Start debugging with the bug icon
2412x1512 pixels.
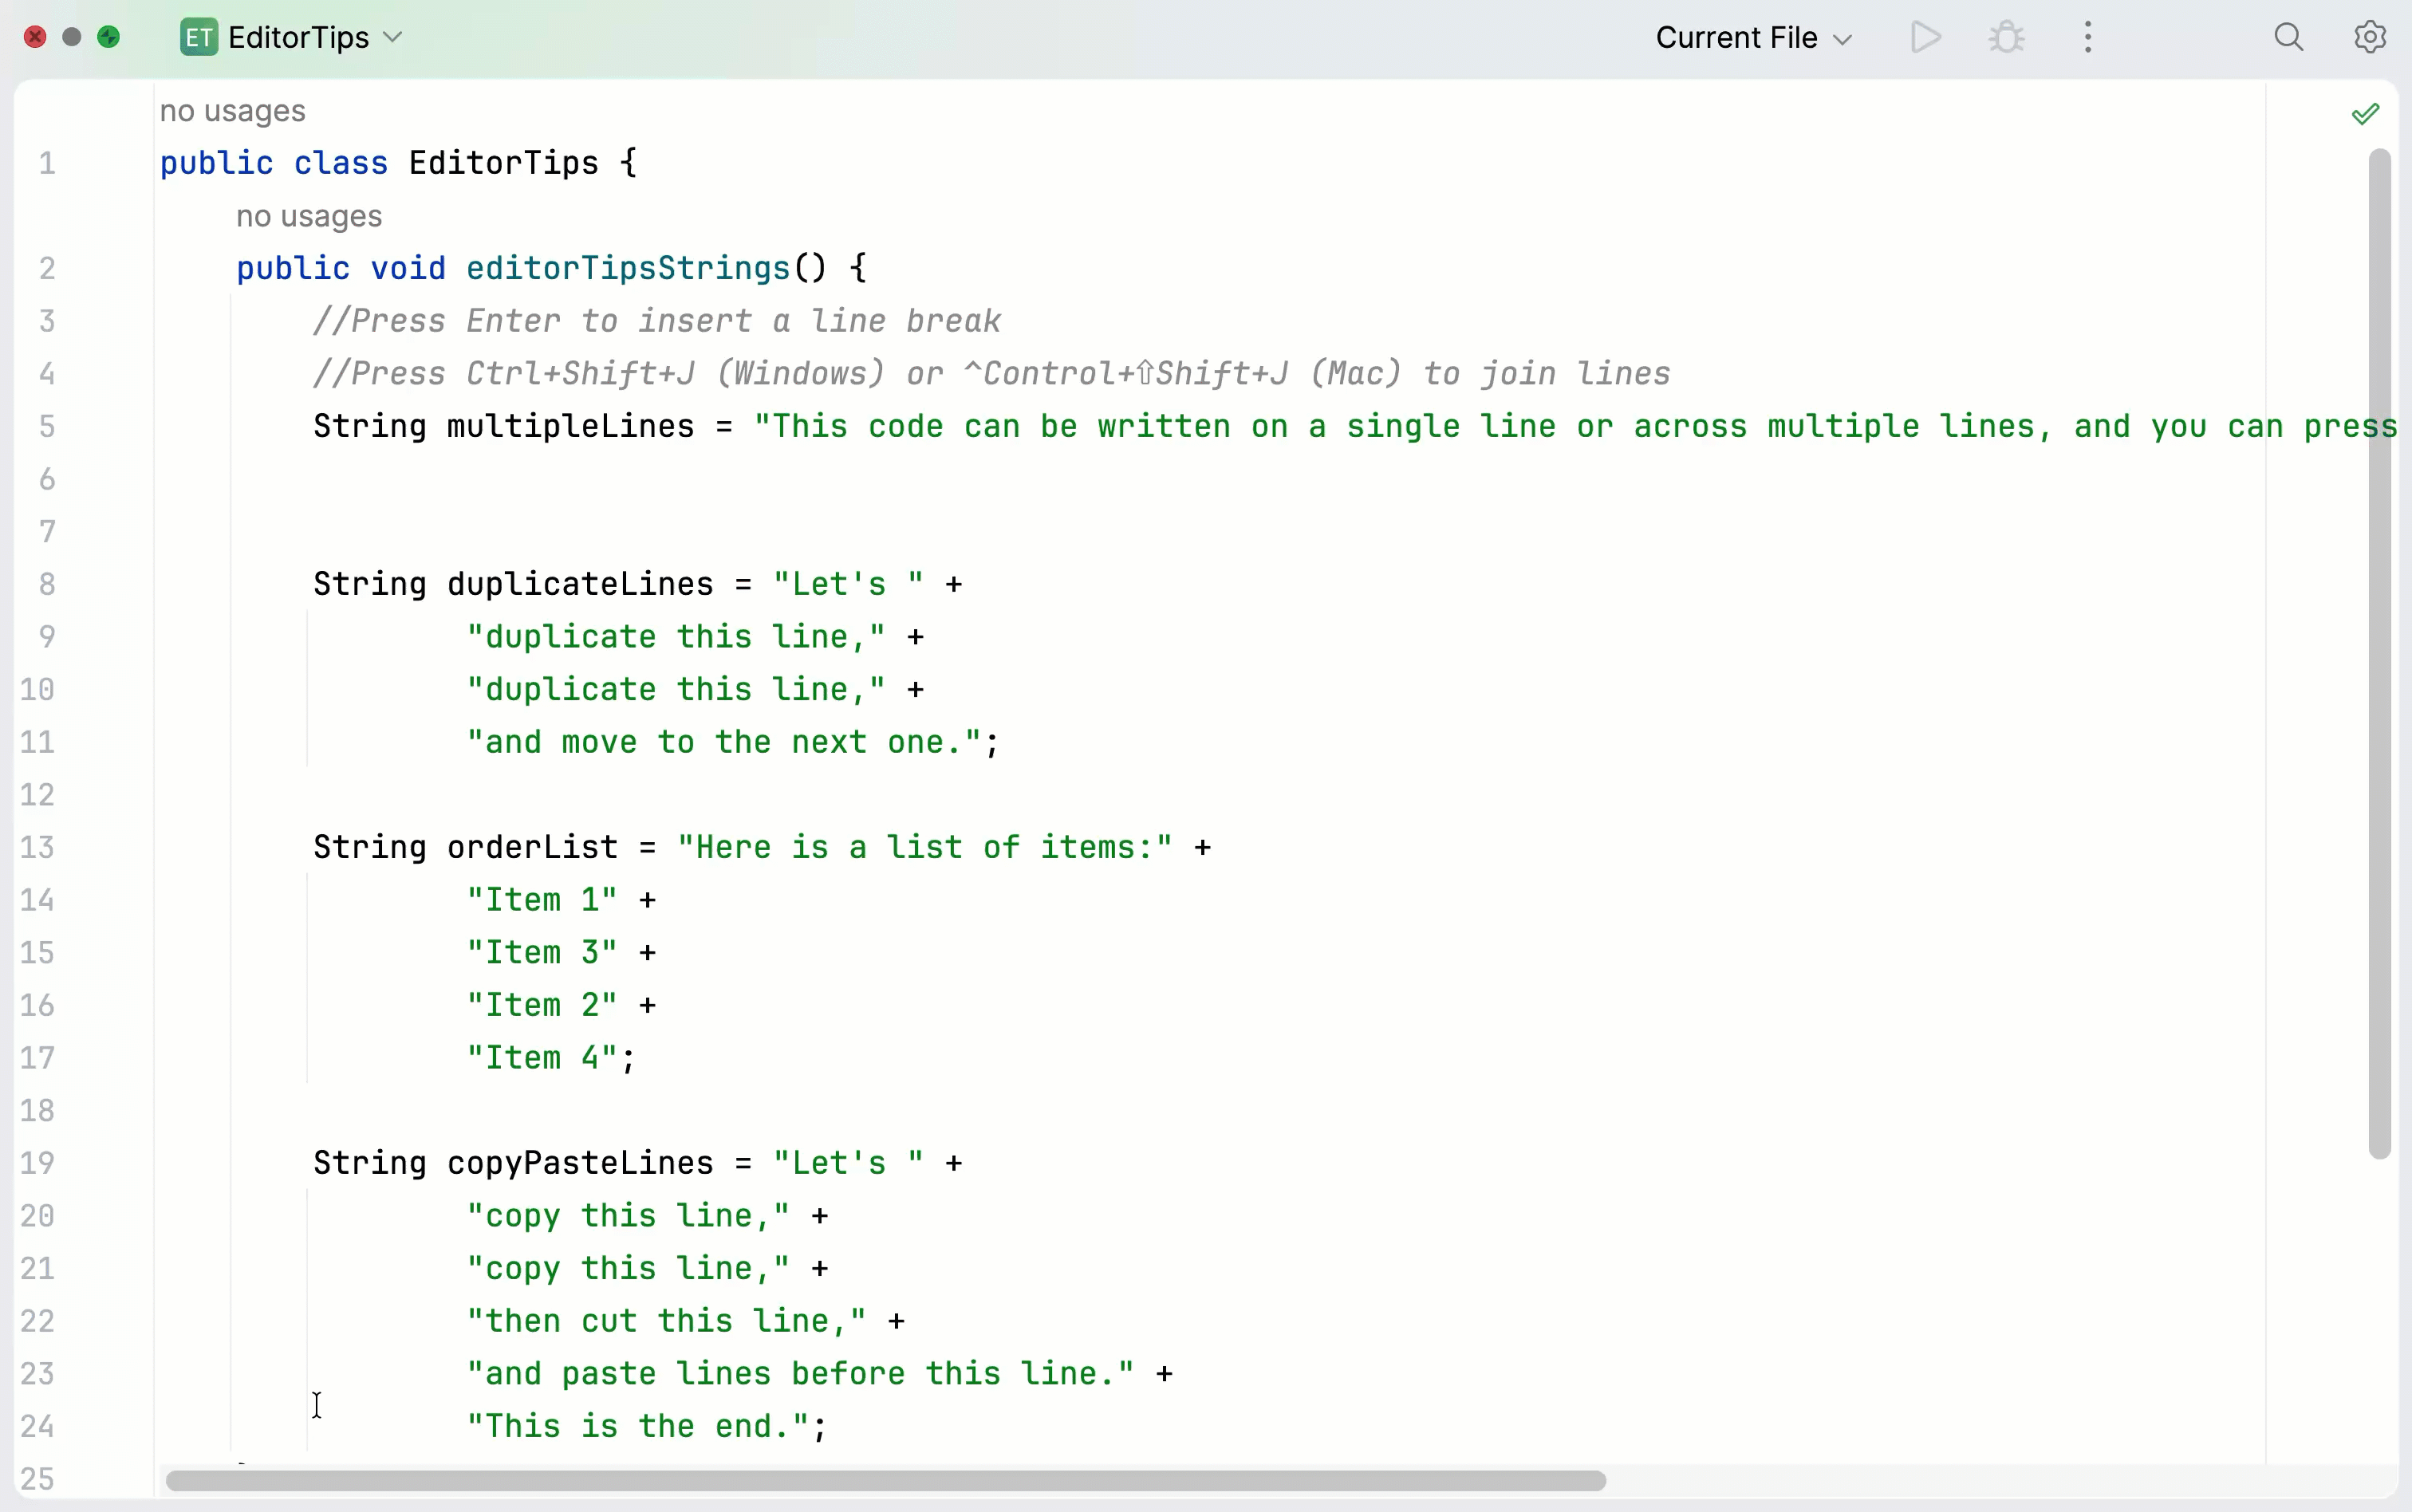2006,38
